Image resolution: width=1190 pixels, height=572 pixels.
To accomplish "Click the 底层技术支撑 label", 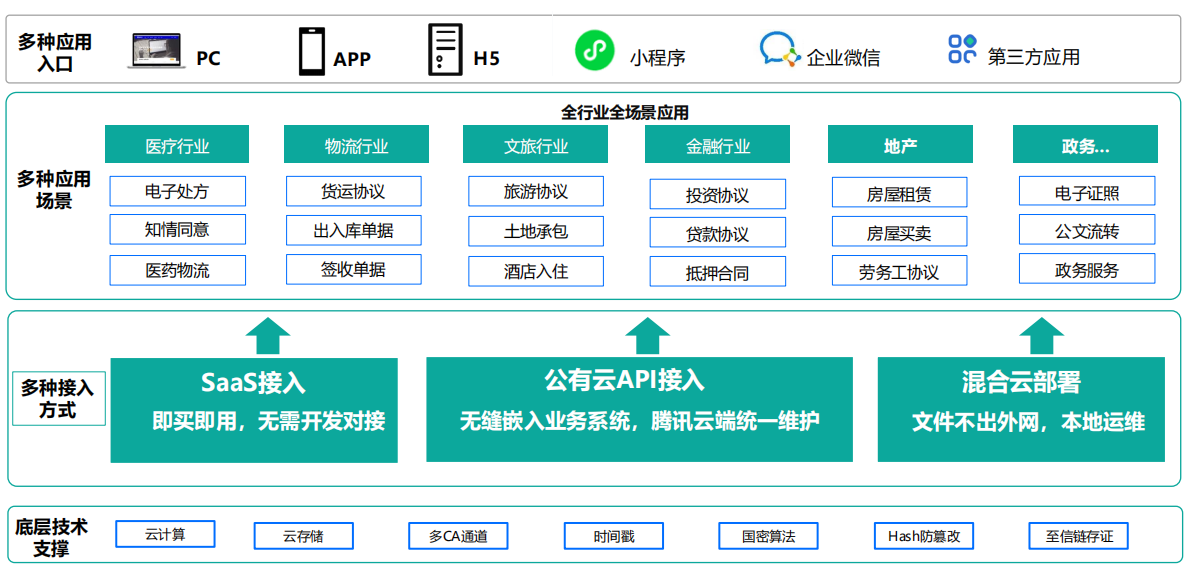I will [52, 537].
